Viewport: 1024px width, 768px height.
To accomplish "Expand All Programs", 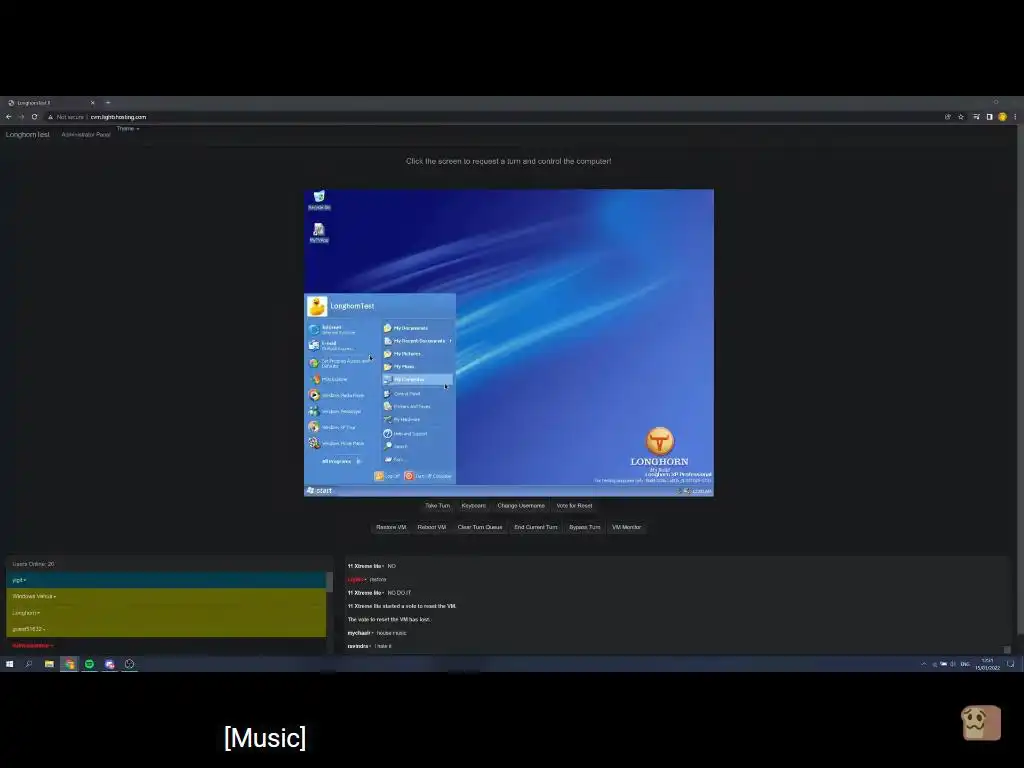I will tap(341, 461).
